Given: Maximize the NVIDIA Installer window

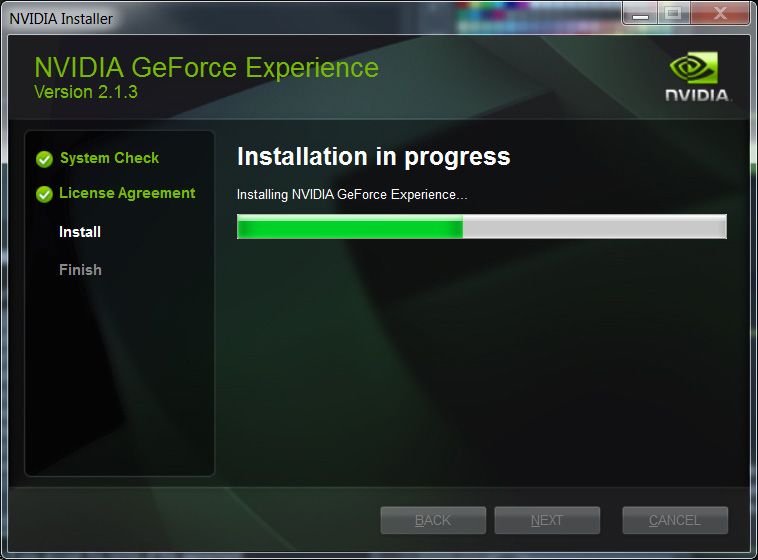Looking at the screenshot, I should coord(673,13).
